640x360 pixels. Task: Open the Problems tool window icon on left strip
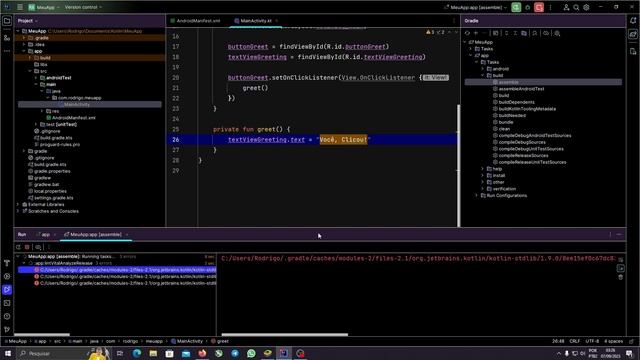coord(7,316)
